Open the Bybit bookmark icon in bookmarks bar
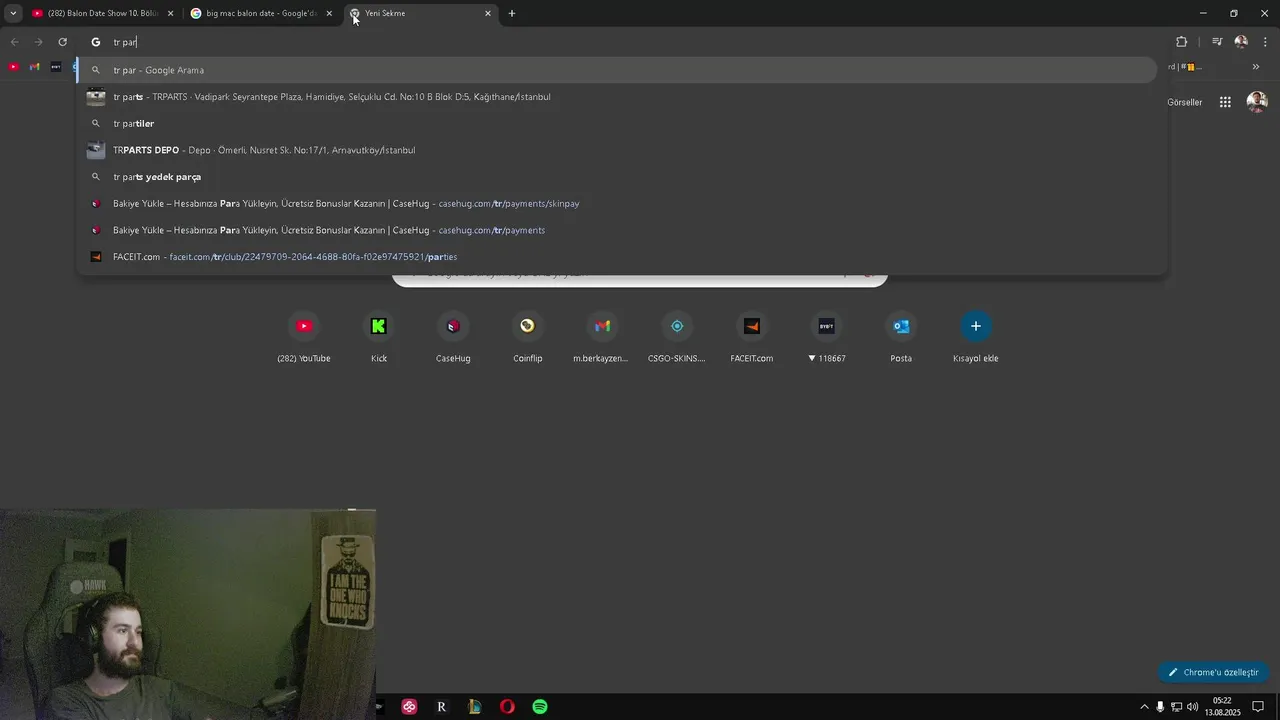The height and width of the screenshot is (720, 1280). pos(56,67)
